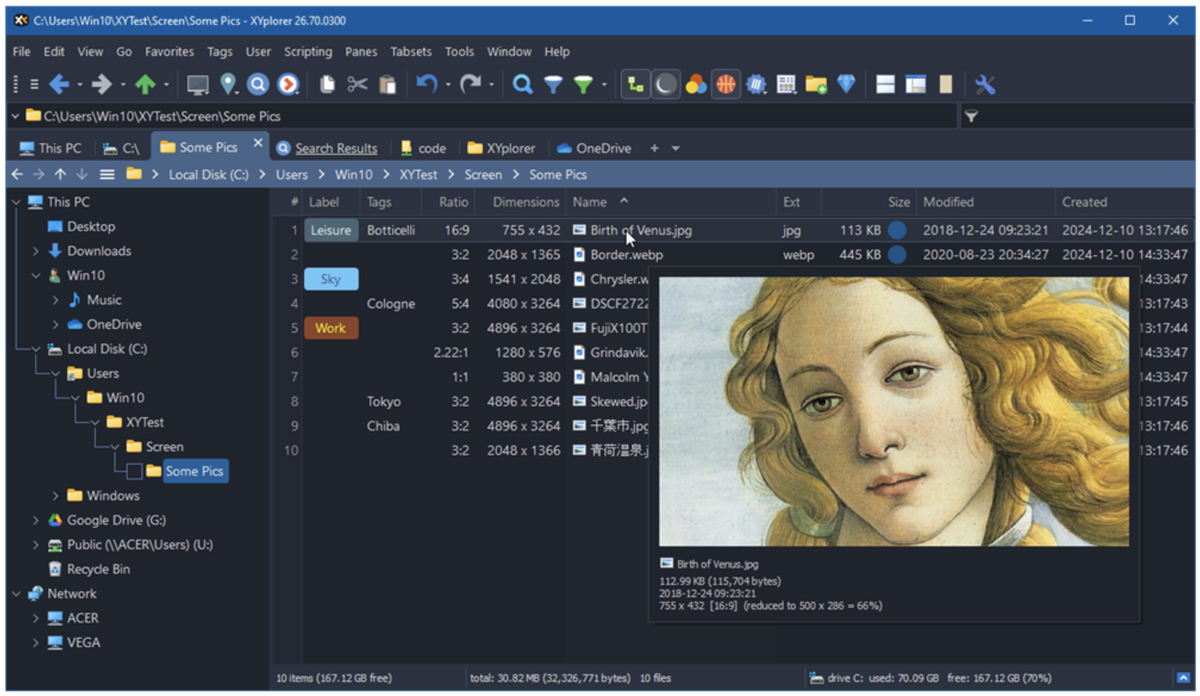Click the Paste clipboard icon
This screenshot has width=1200, height=696.
[x=387, y=85]
